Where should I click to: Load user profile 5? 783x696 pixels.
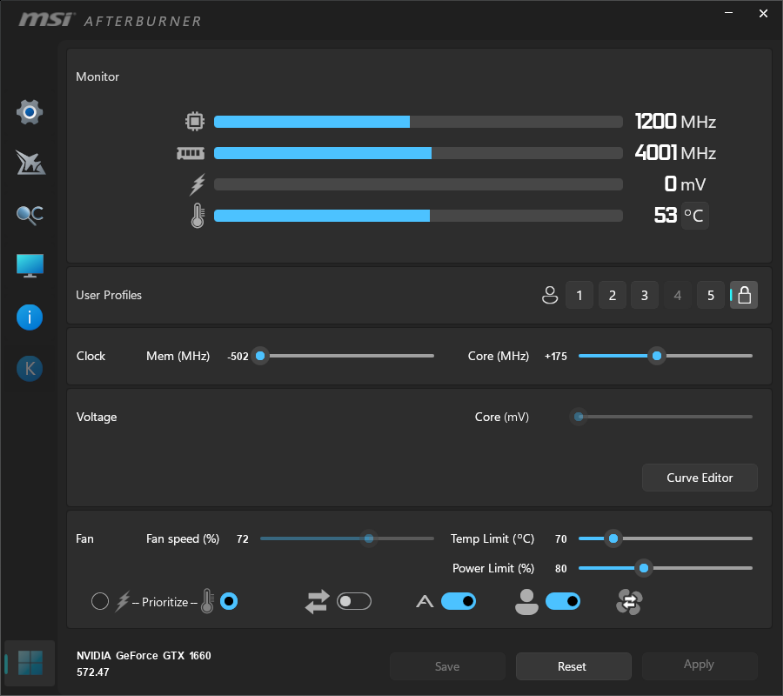click(710, 295)
